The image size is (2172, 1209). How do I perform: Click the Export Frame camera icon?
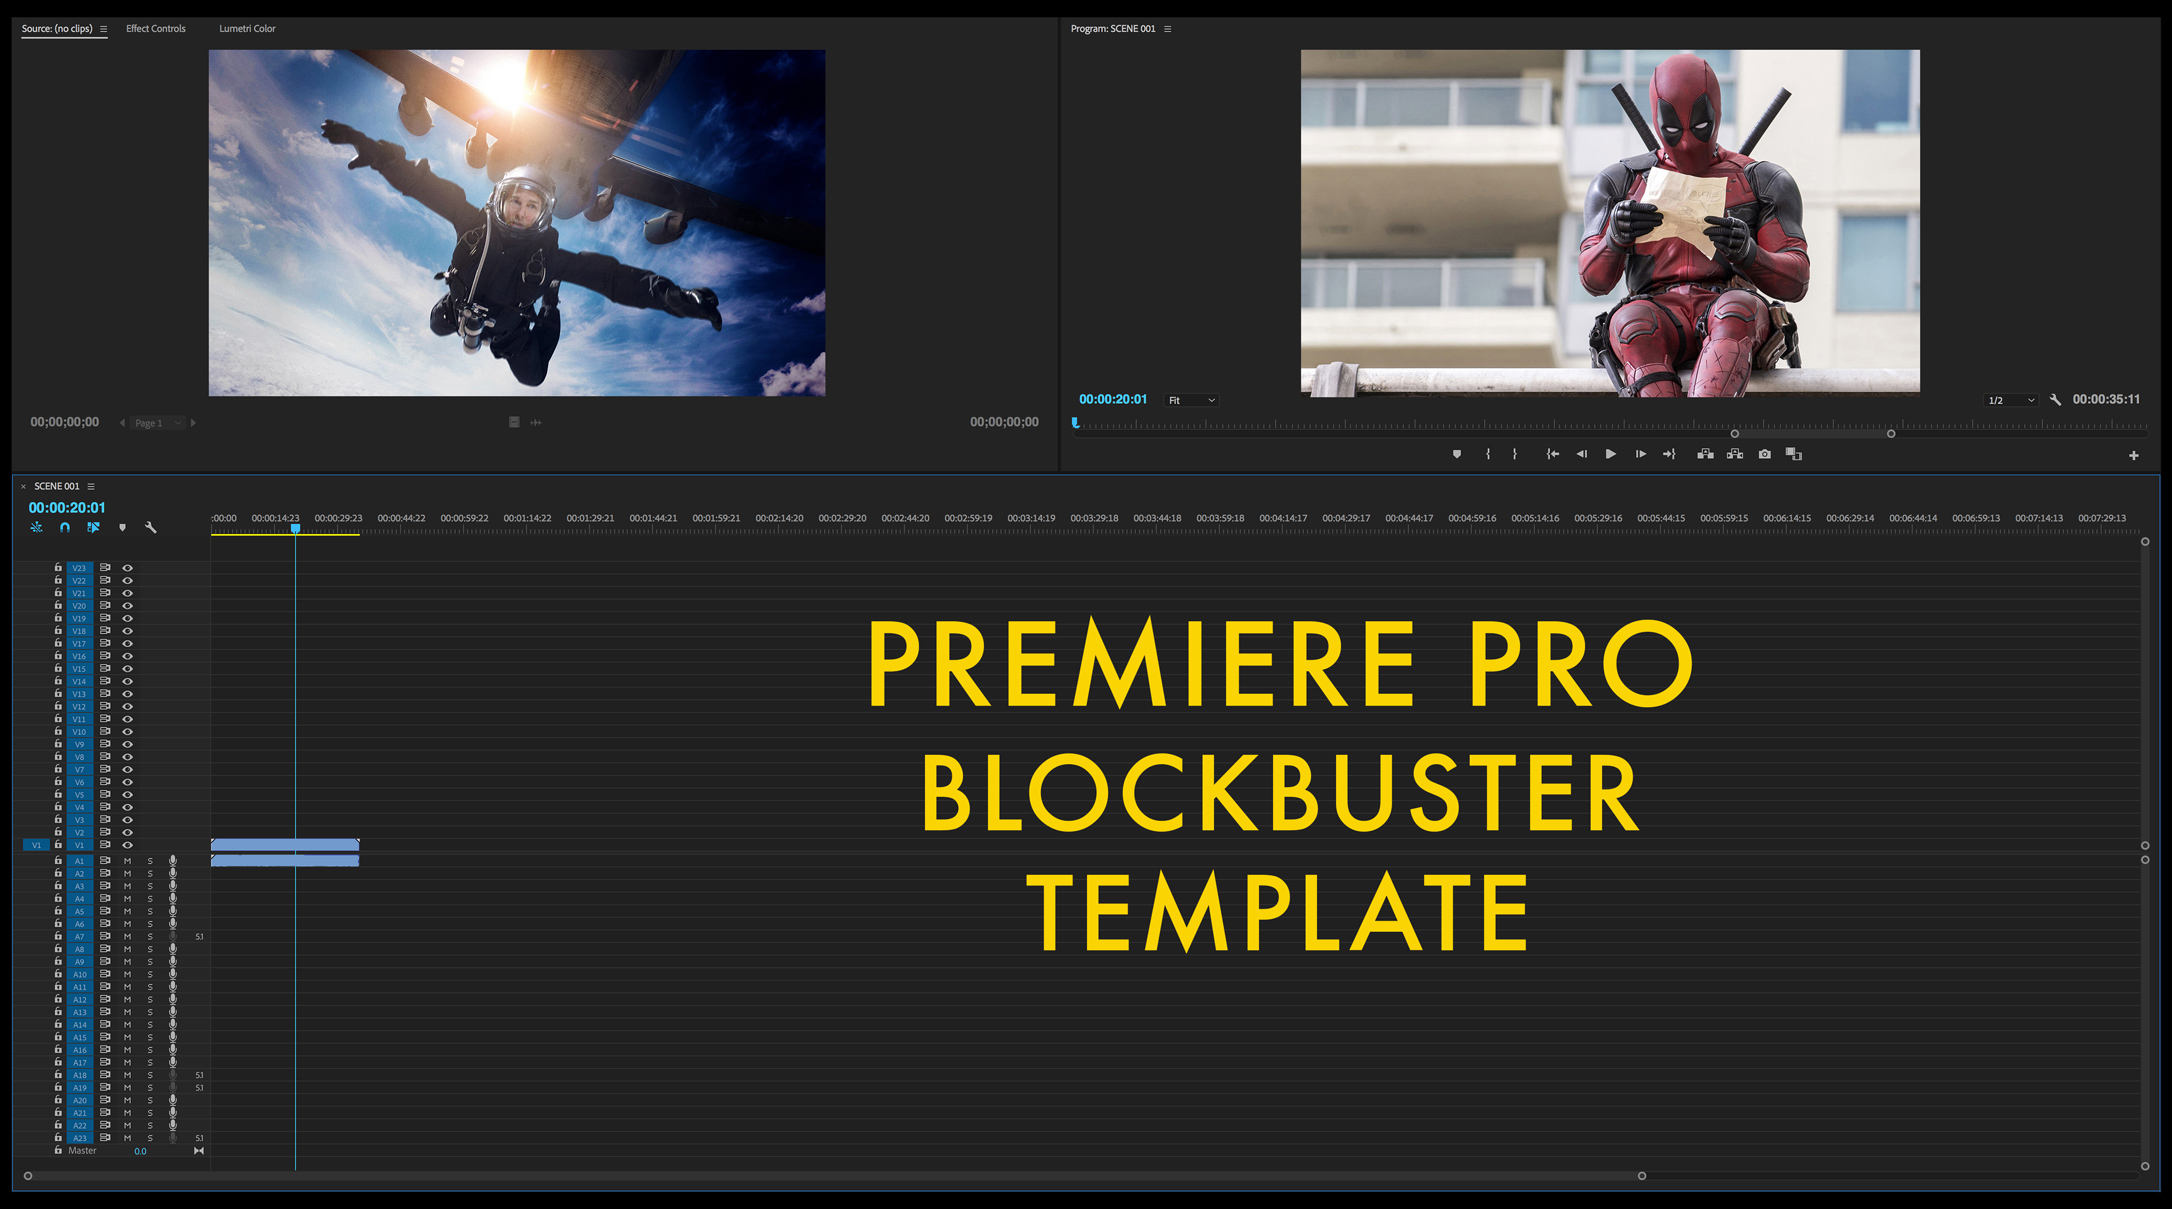coord(1764,453)
